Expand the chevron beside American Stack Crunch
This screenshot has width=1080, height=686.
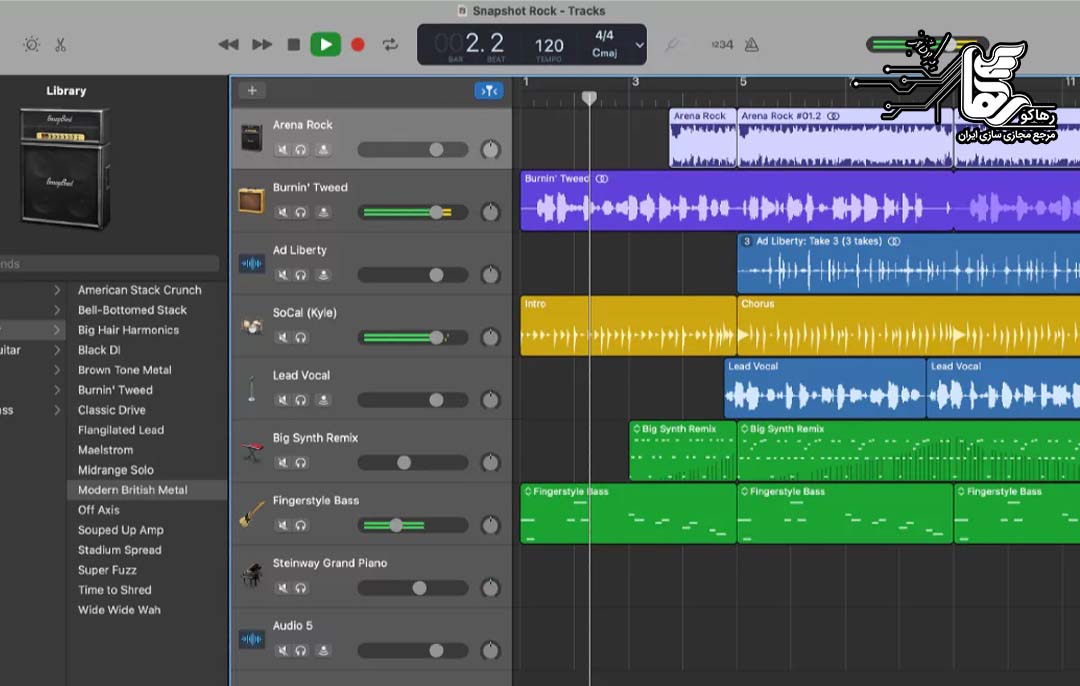point(57,290)
